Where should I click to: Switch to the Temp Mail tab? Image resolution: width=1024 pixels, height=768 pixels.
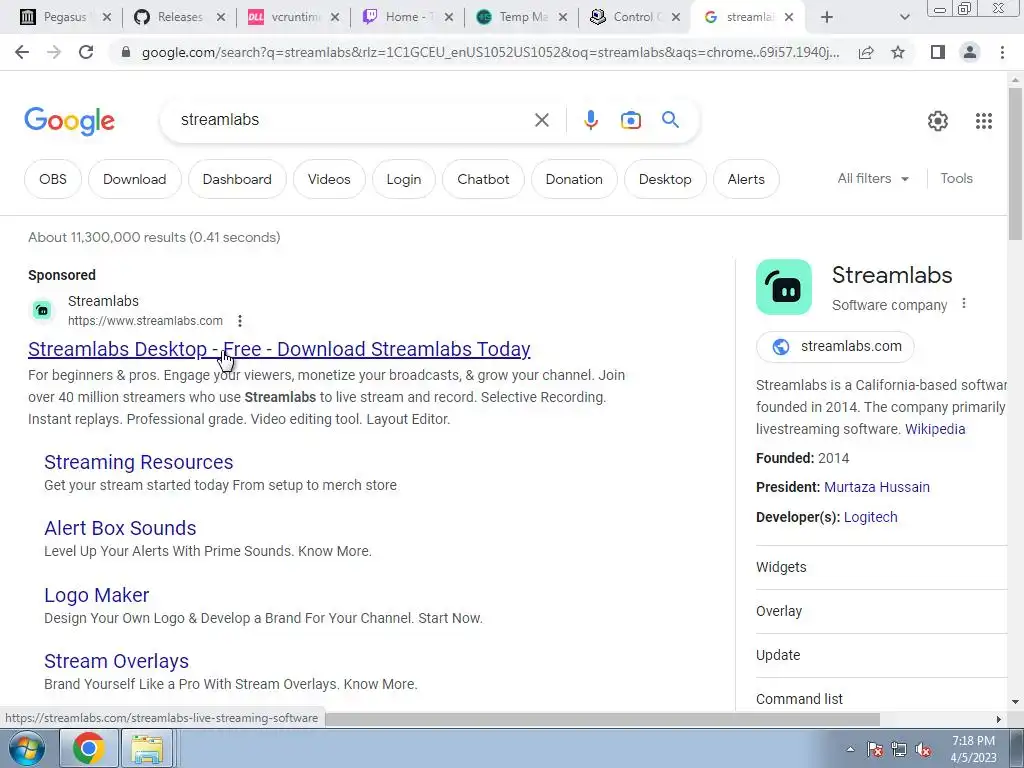coord(522,17)
